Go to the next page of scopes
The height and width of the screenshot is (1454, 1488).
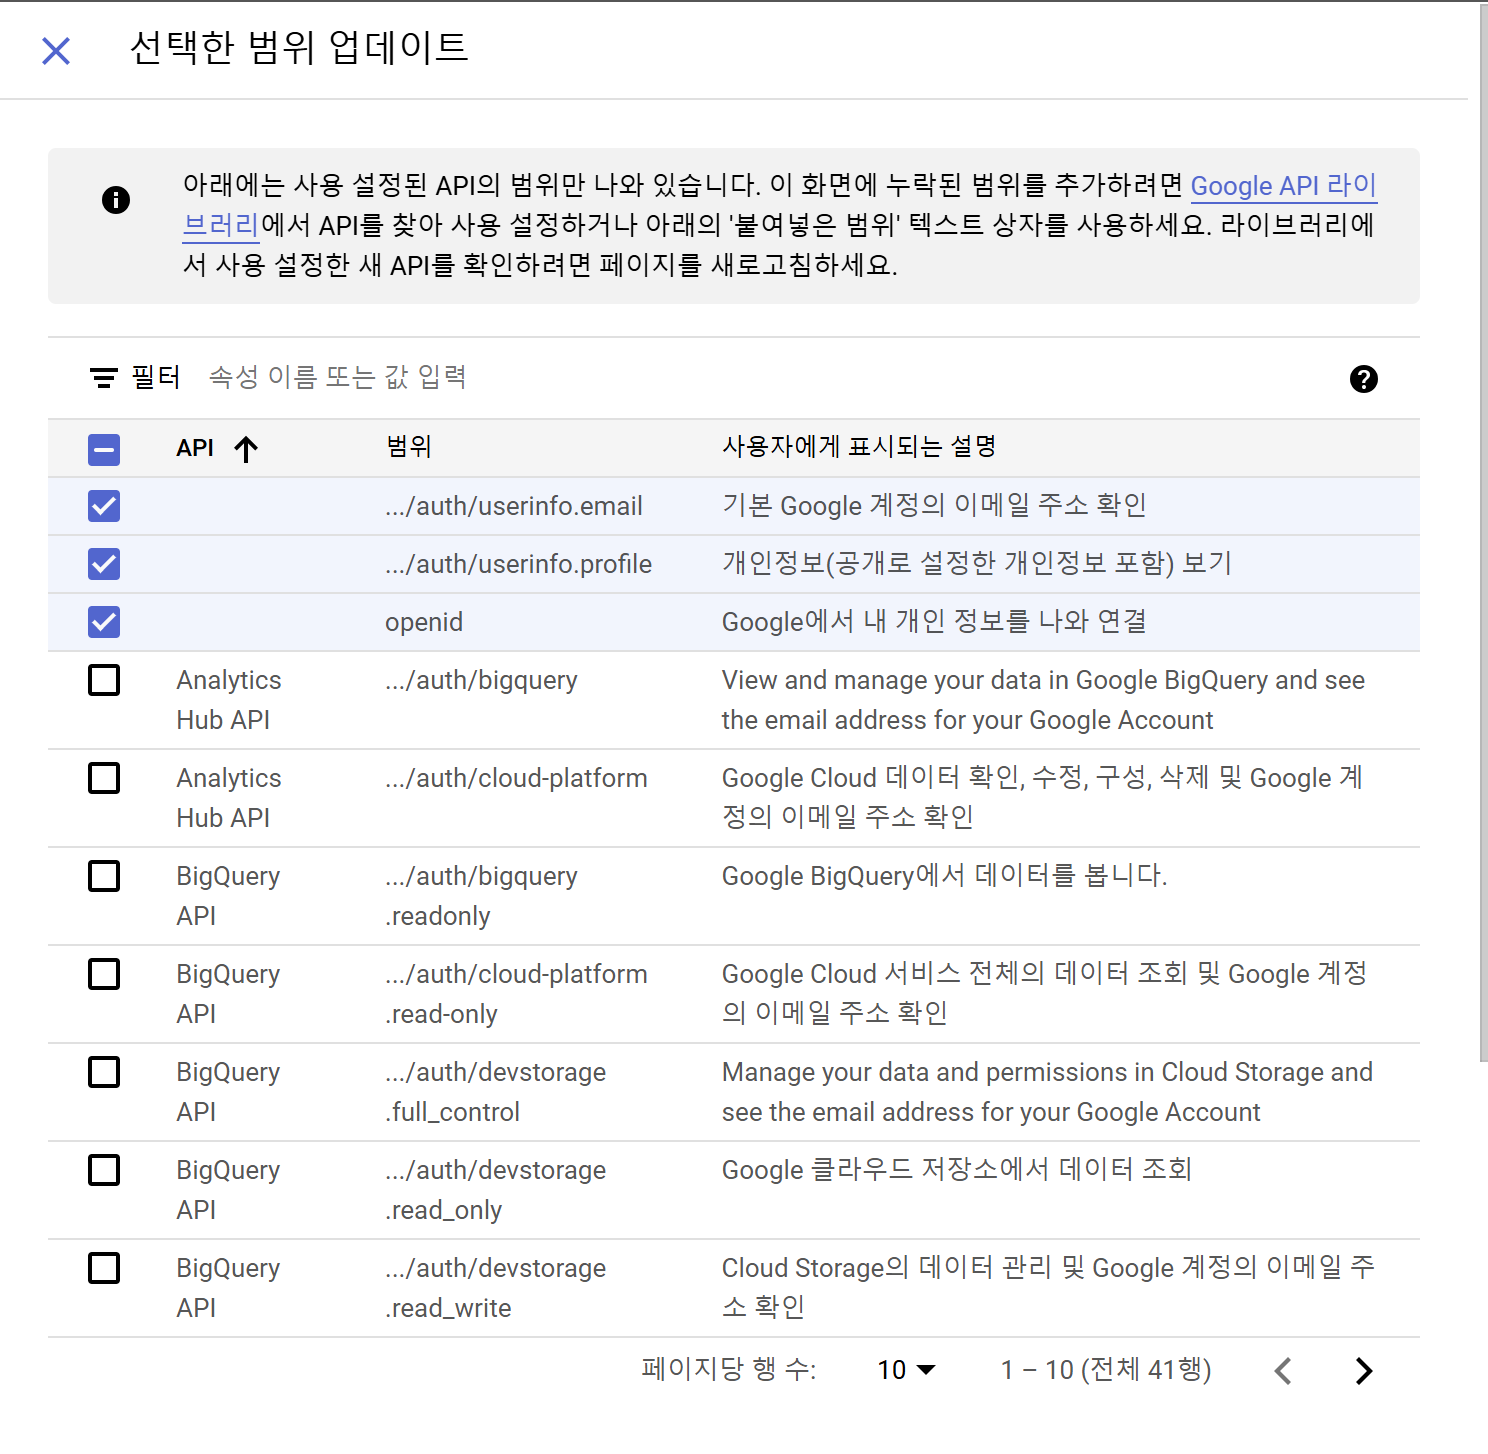coord(1364,1370)
